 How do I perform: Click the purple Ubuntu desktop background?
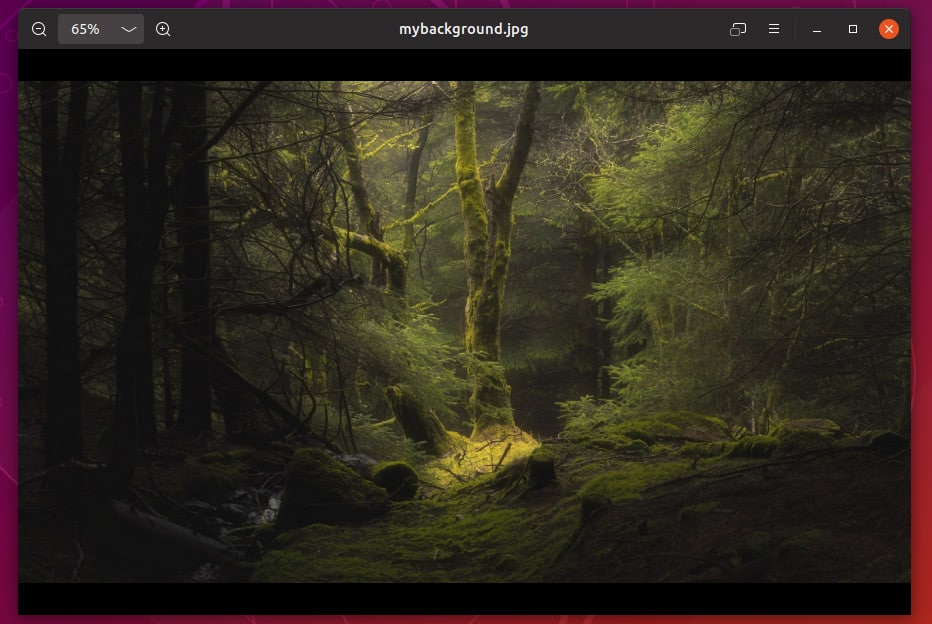click(8, 400)
